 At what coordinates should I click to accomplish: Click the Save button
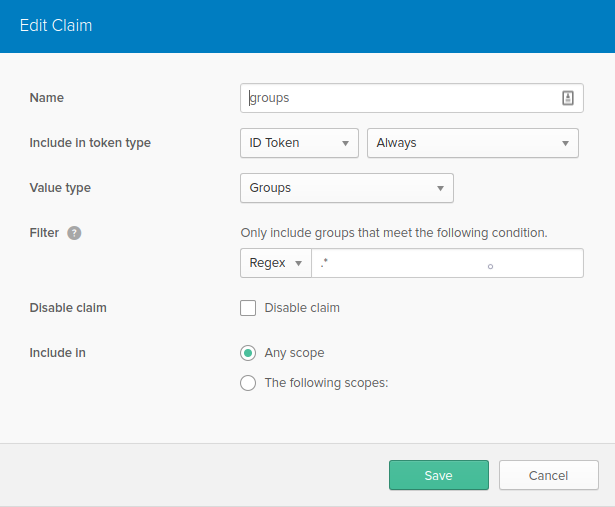(438, 475)
